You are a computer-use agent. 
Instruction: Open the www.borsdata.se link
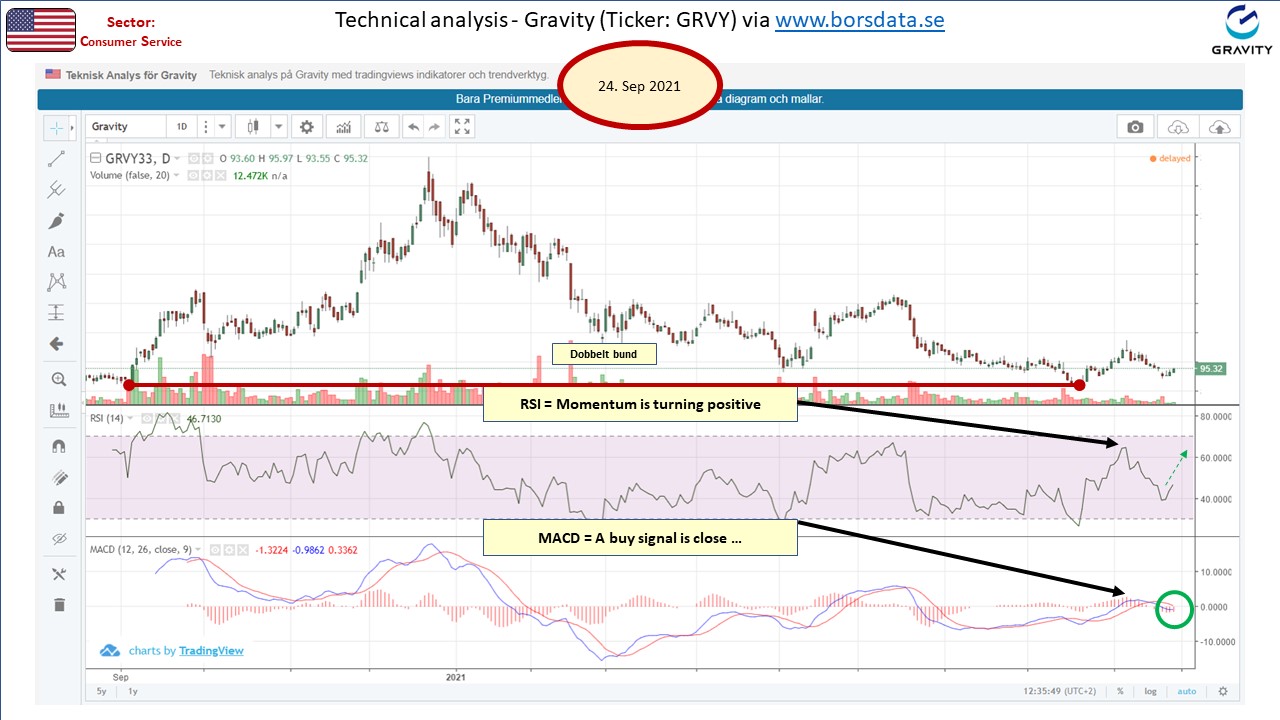tap(859, 20)
